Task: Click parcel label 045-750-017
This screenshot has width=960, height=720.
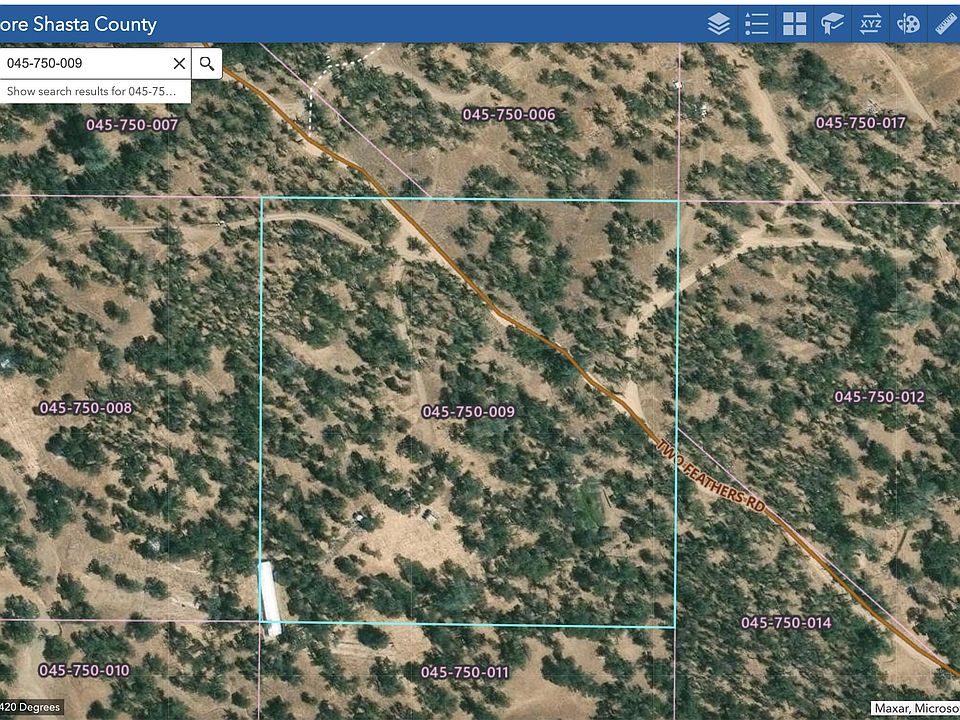Action: (x=860, y=123)
